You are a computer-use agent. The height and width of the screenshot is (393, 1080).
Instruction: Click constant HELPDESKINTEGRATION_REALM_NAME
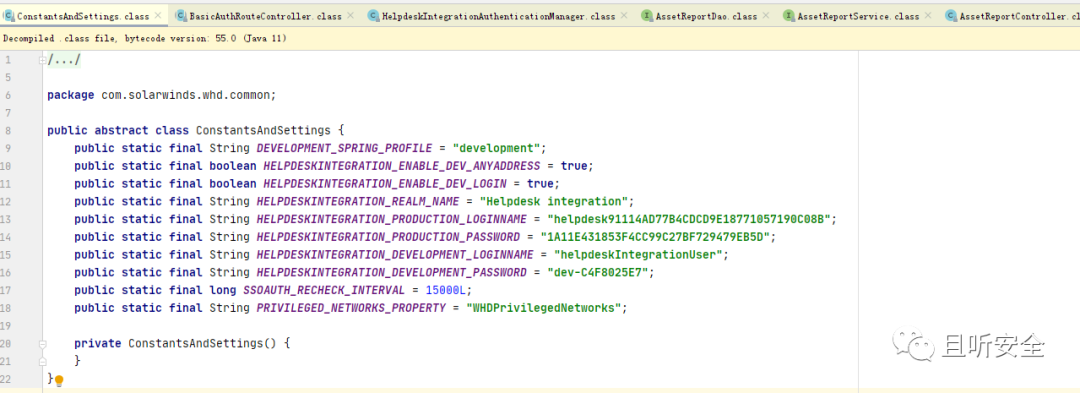point(357,201)
